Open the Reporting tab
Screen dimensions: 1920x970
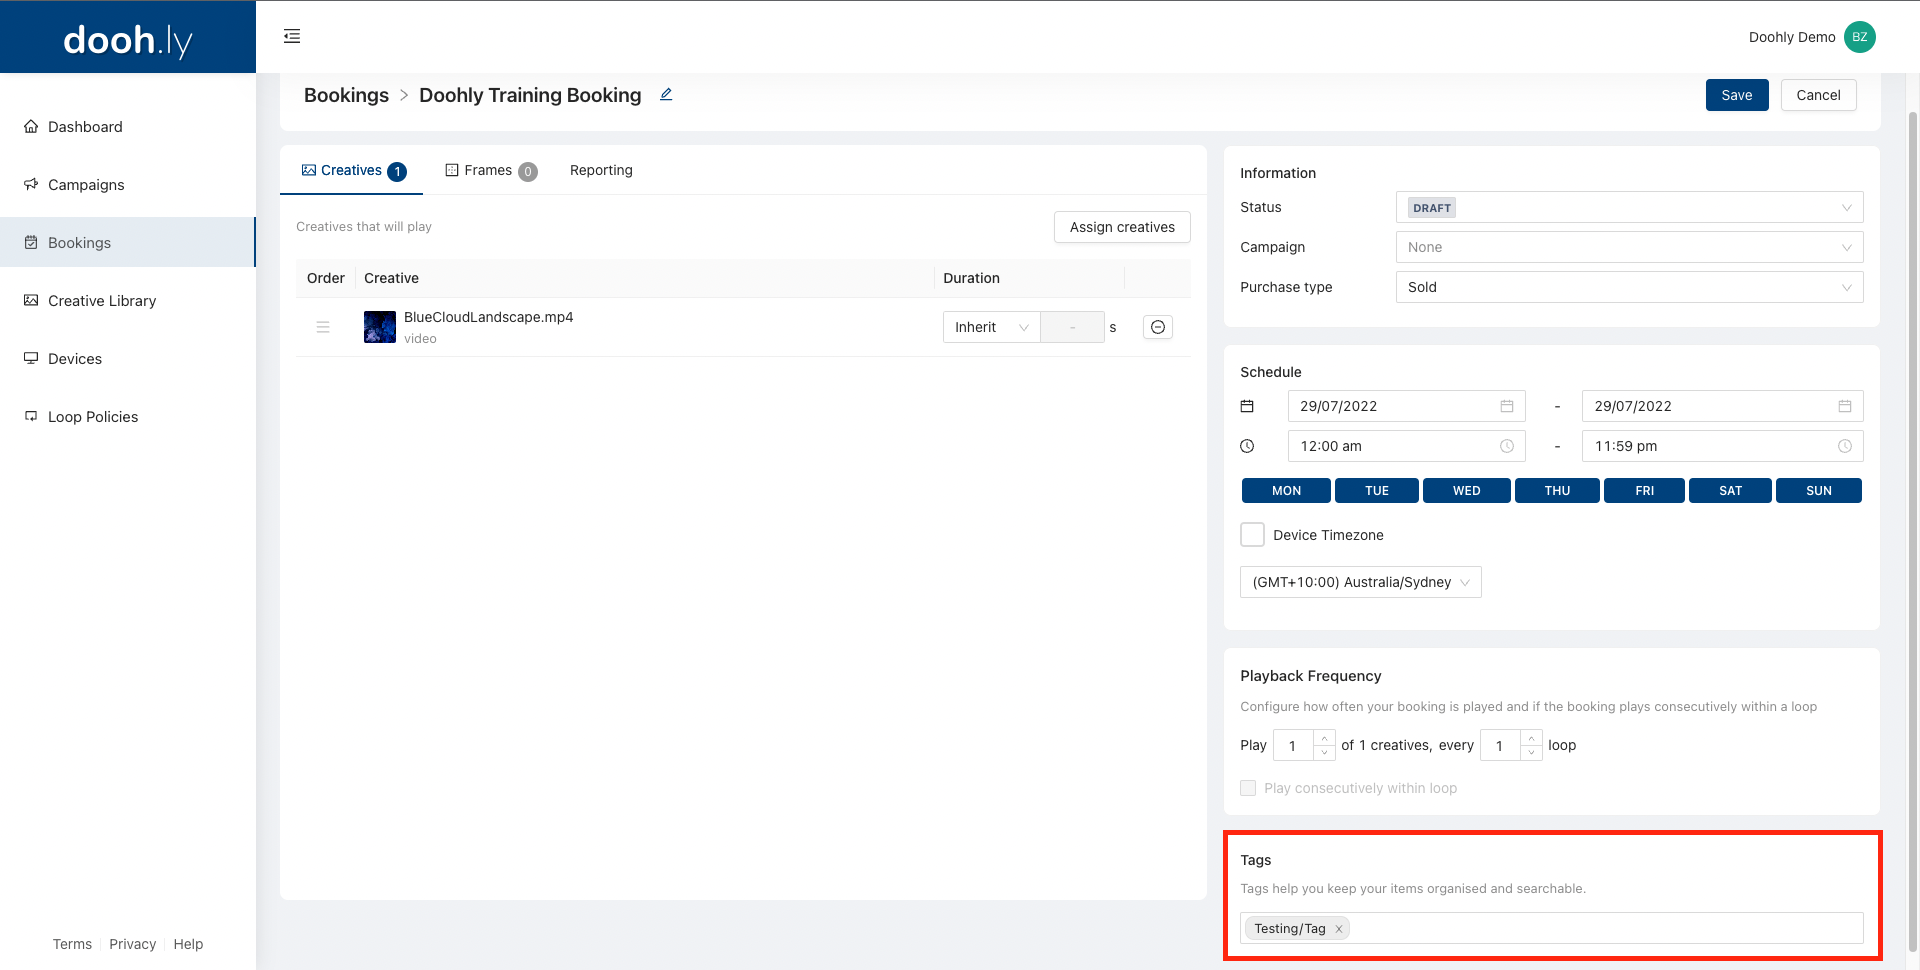point(601,171)
